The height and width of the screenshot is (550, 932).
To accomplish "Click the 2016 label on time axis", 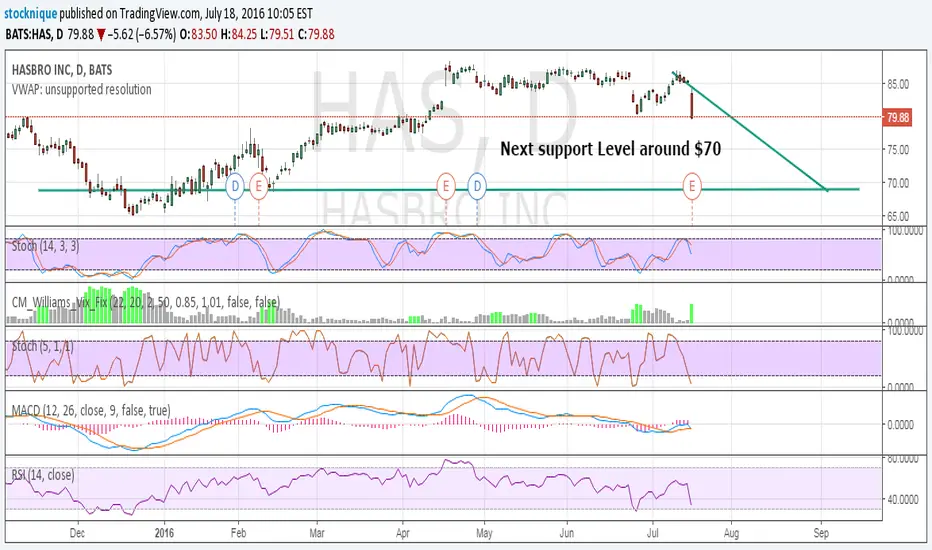I will pyautogui.click(x=164, y=533).
